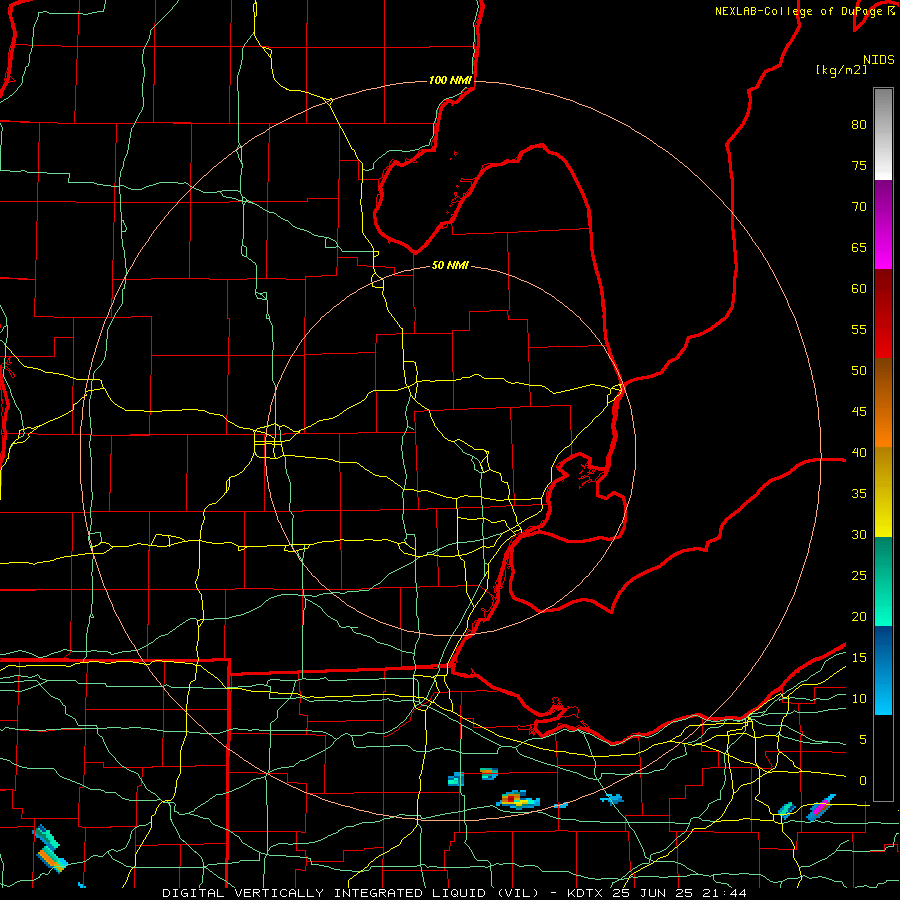Viewport: 900px width, 900px height.
Task: Click the "5" value on the VIL scale
Action: (863, 740)
